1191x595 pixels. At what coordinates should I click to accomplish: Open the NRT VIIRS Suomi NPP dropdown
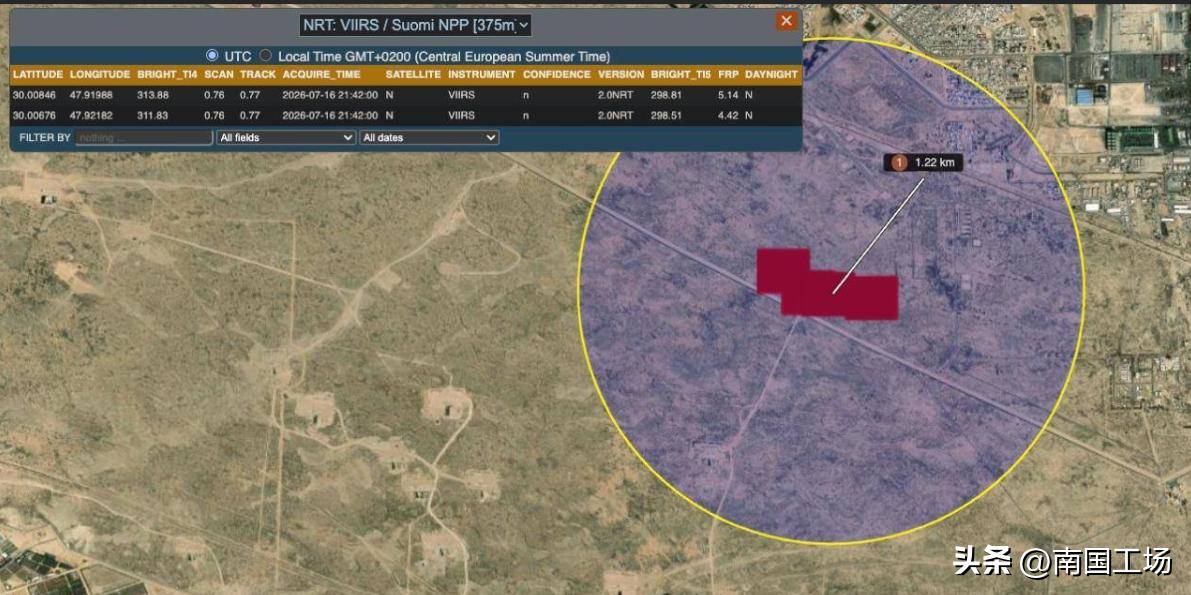(x=415, y=25)
